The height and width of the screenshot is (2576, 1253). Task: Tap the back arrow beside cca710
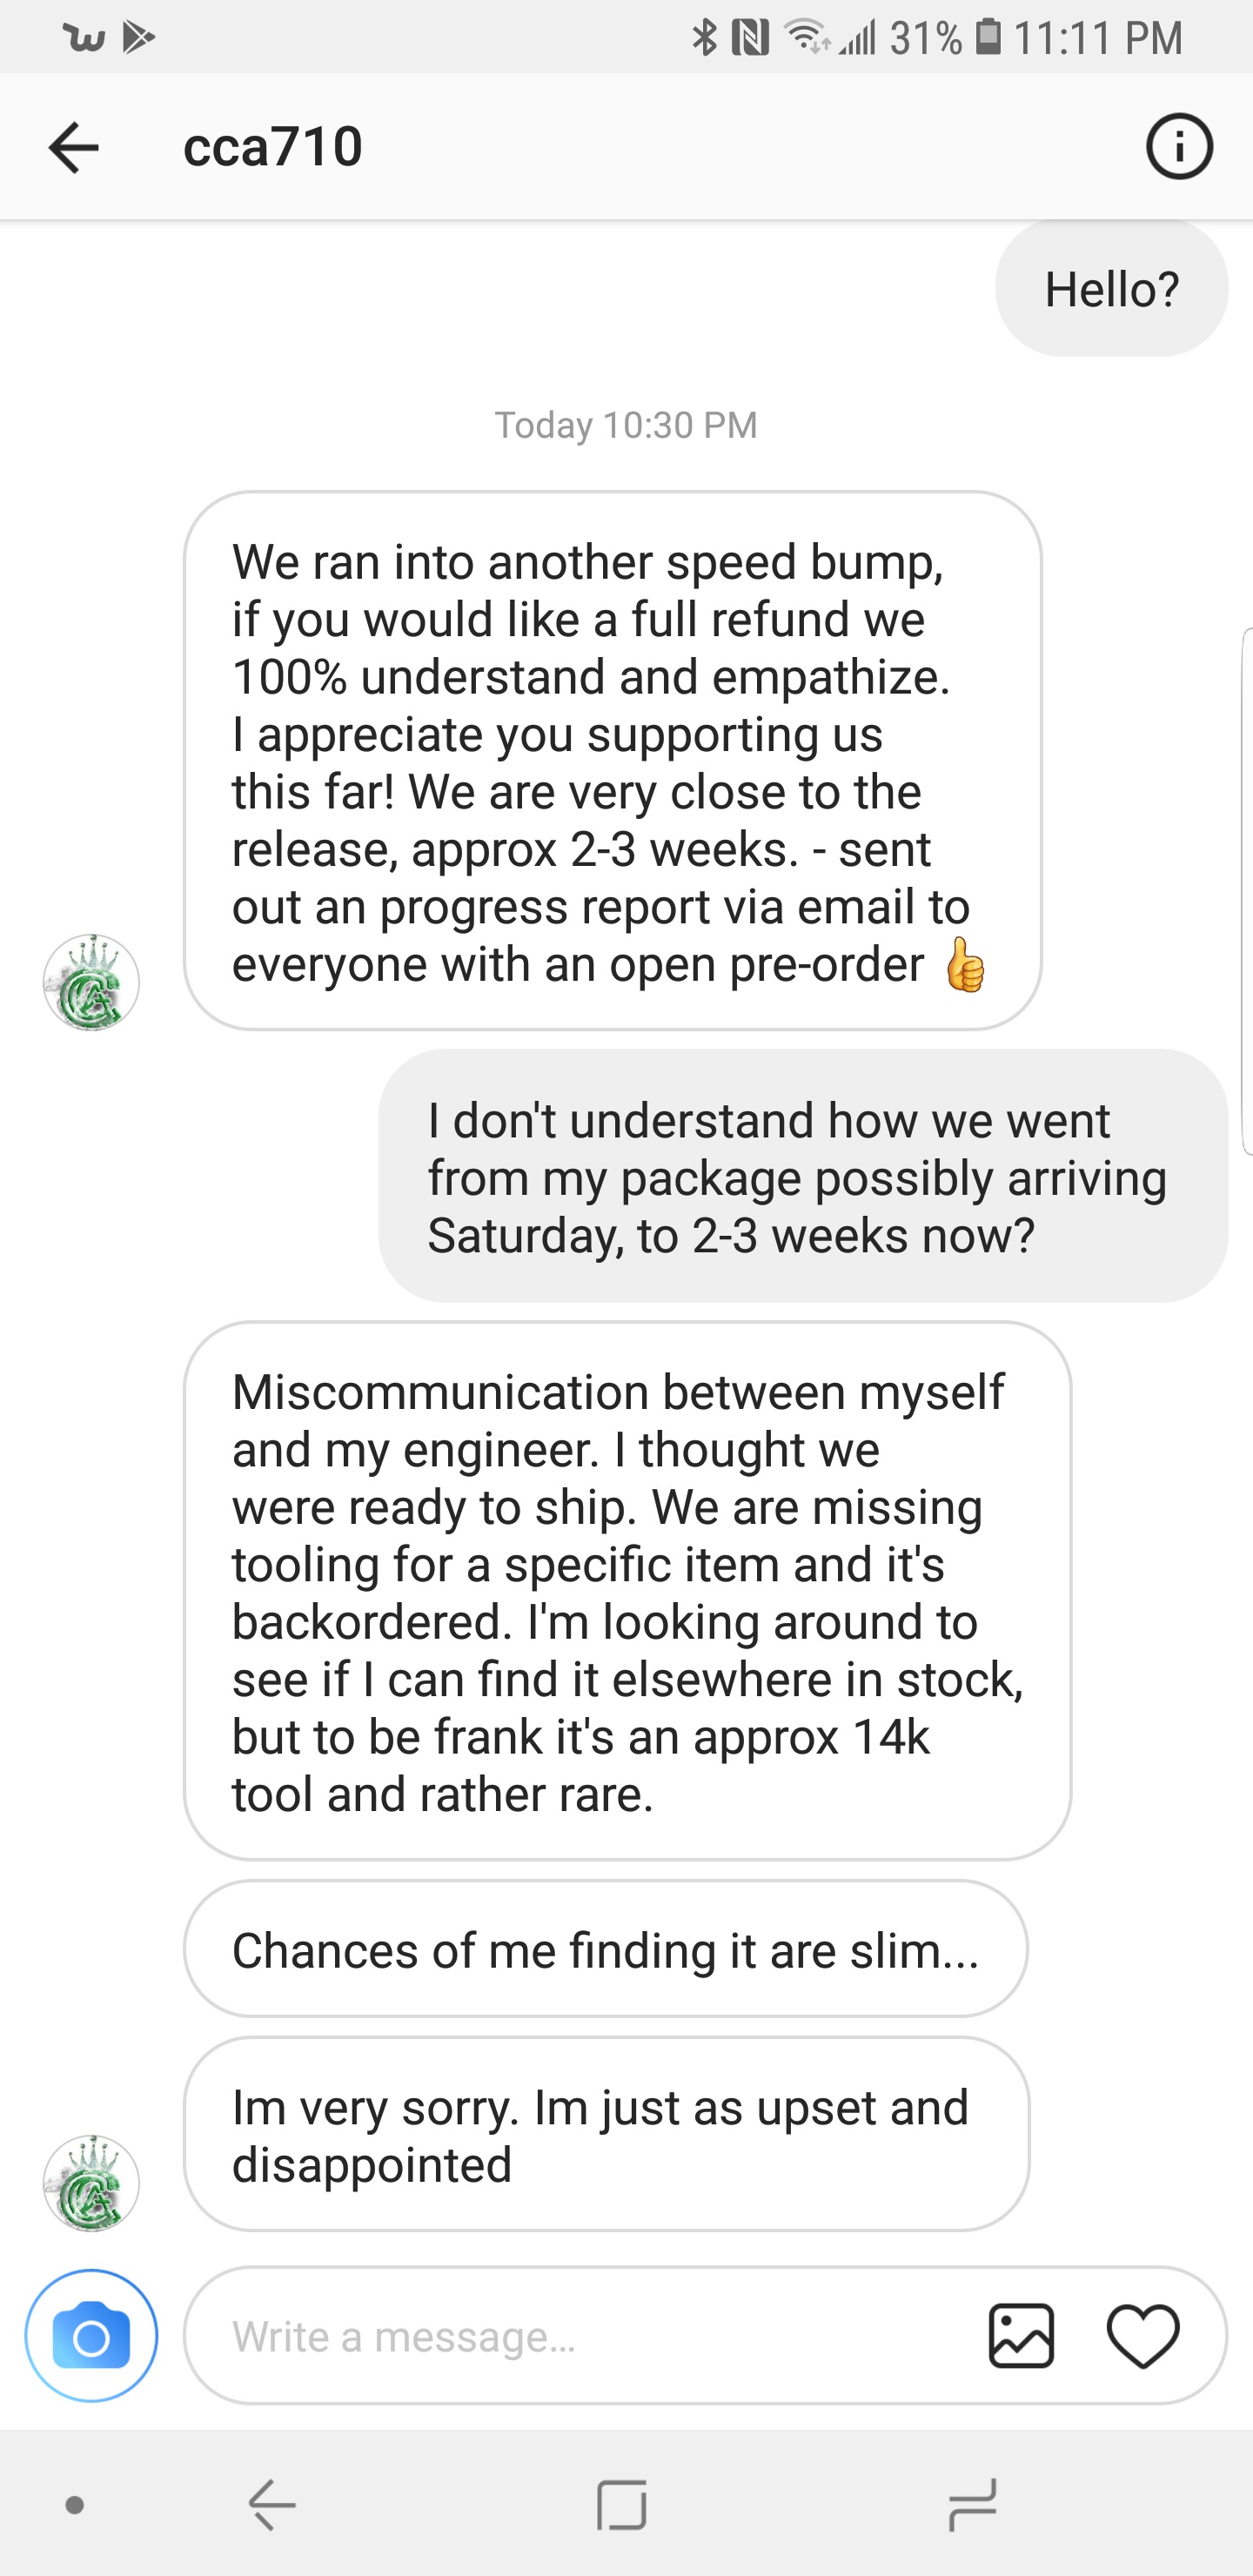click(x=74, y=147)
